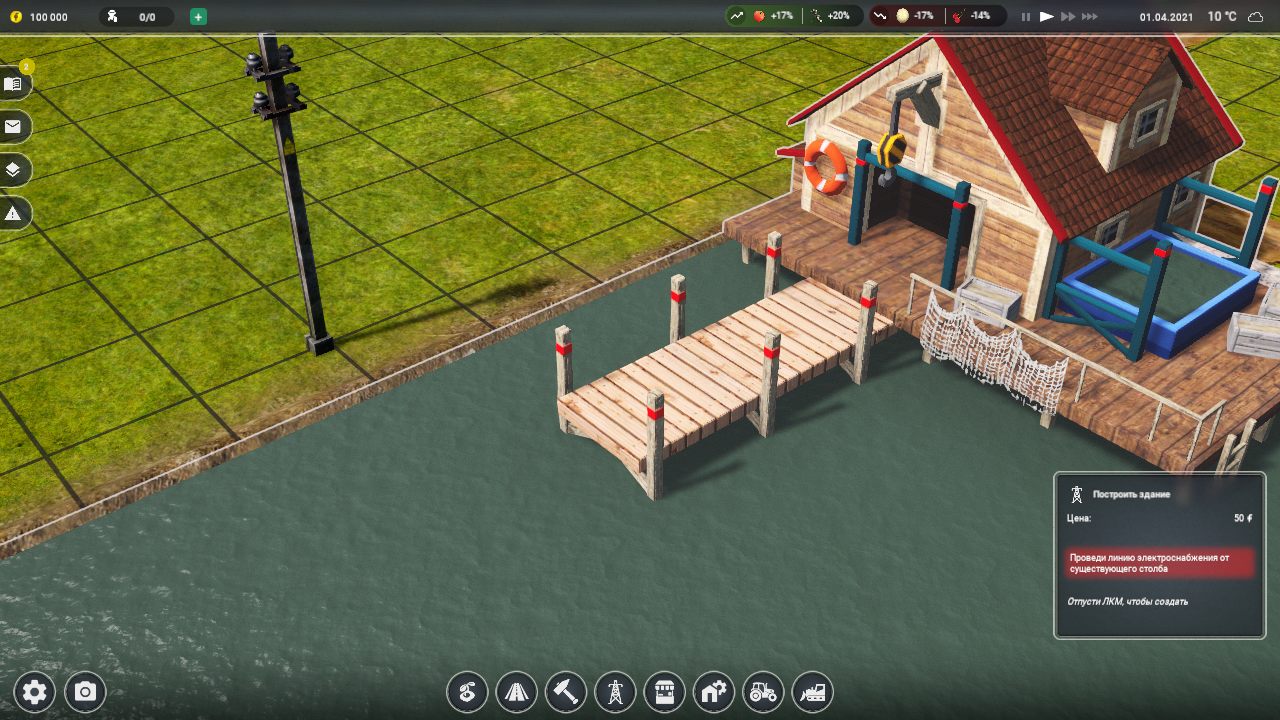Select the bulldozer demolish tool
Image resolution: width=1280 pixels, height=720 pixels.
click(x=813, y=691)
